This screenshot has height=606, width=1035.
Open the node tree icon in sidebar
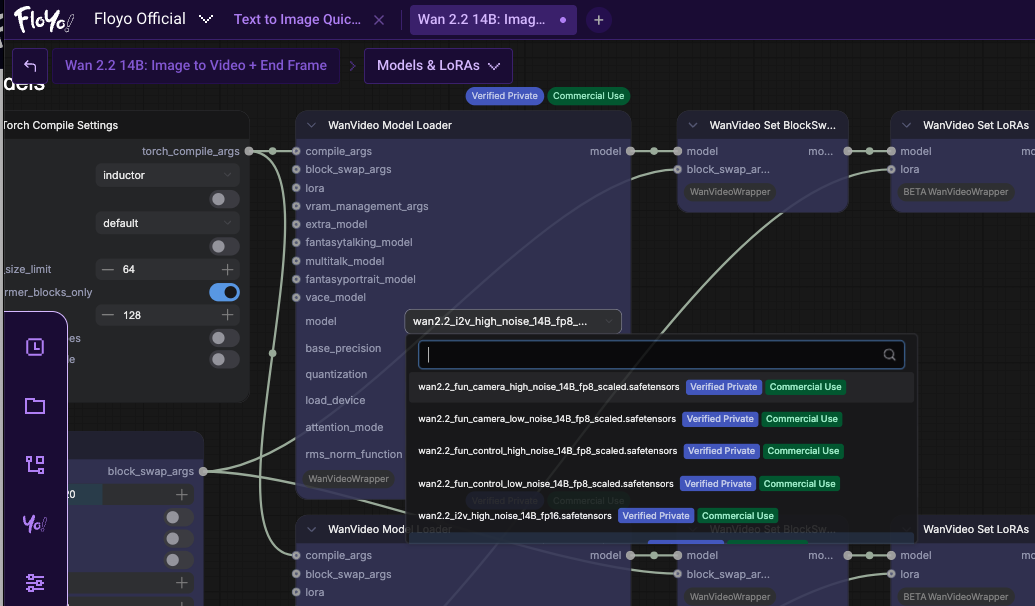click(x=35, y=465)
